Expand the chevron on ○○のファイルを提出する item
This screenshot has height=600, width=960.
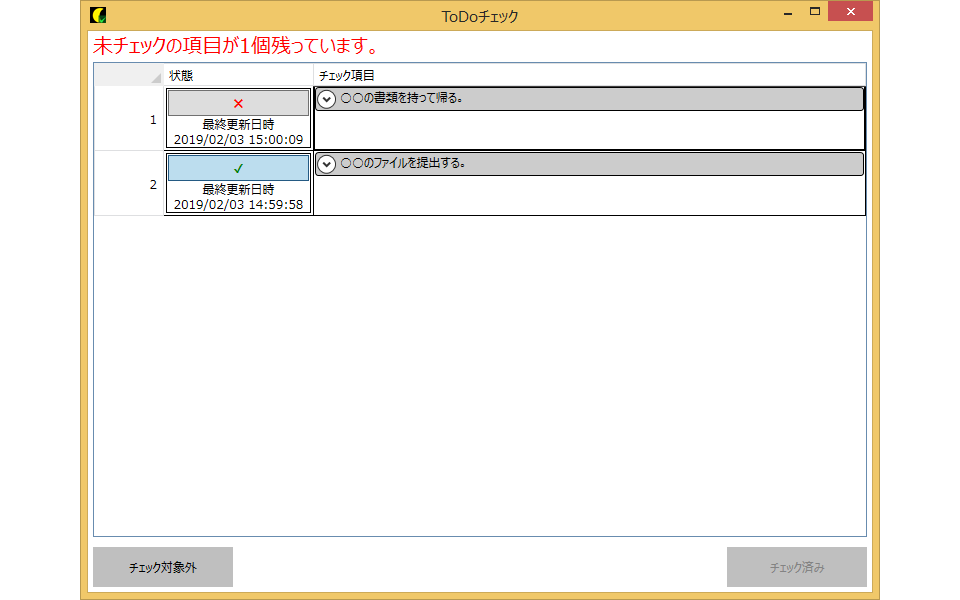(327, 163)
